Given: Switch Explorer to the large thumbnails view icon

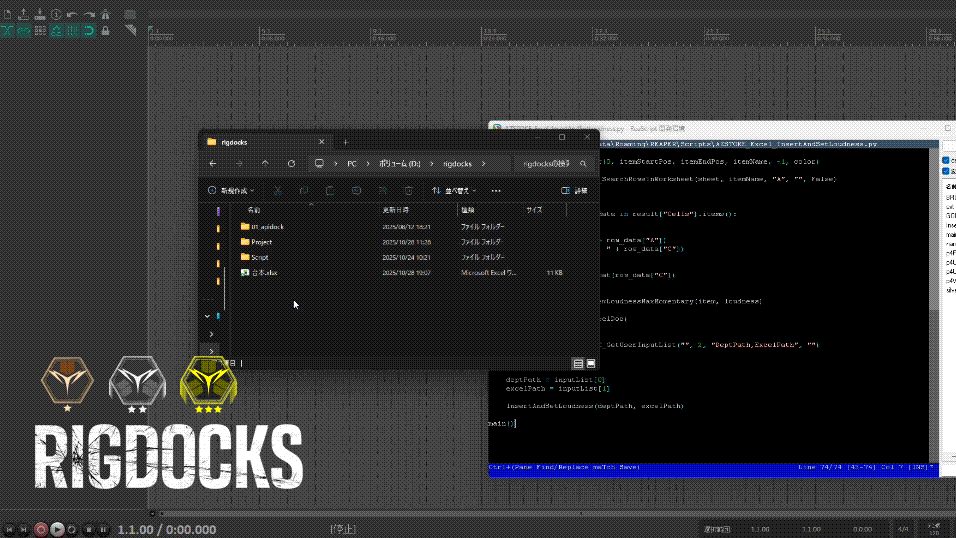Looking at the screenshot, I should coord(591,364).
